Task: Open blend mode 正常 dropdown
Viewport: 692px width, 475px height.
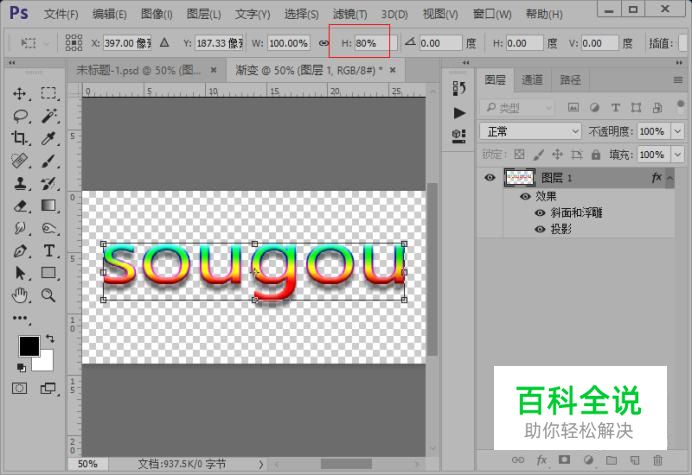Action: click(x=530, y=131)
